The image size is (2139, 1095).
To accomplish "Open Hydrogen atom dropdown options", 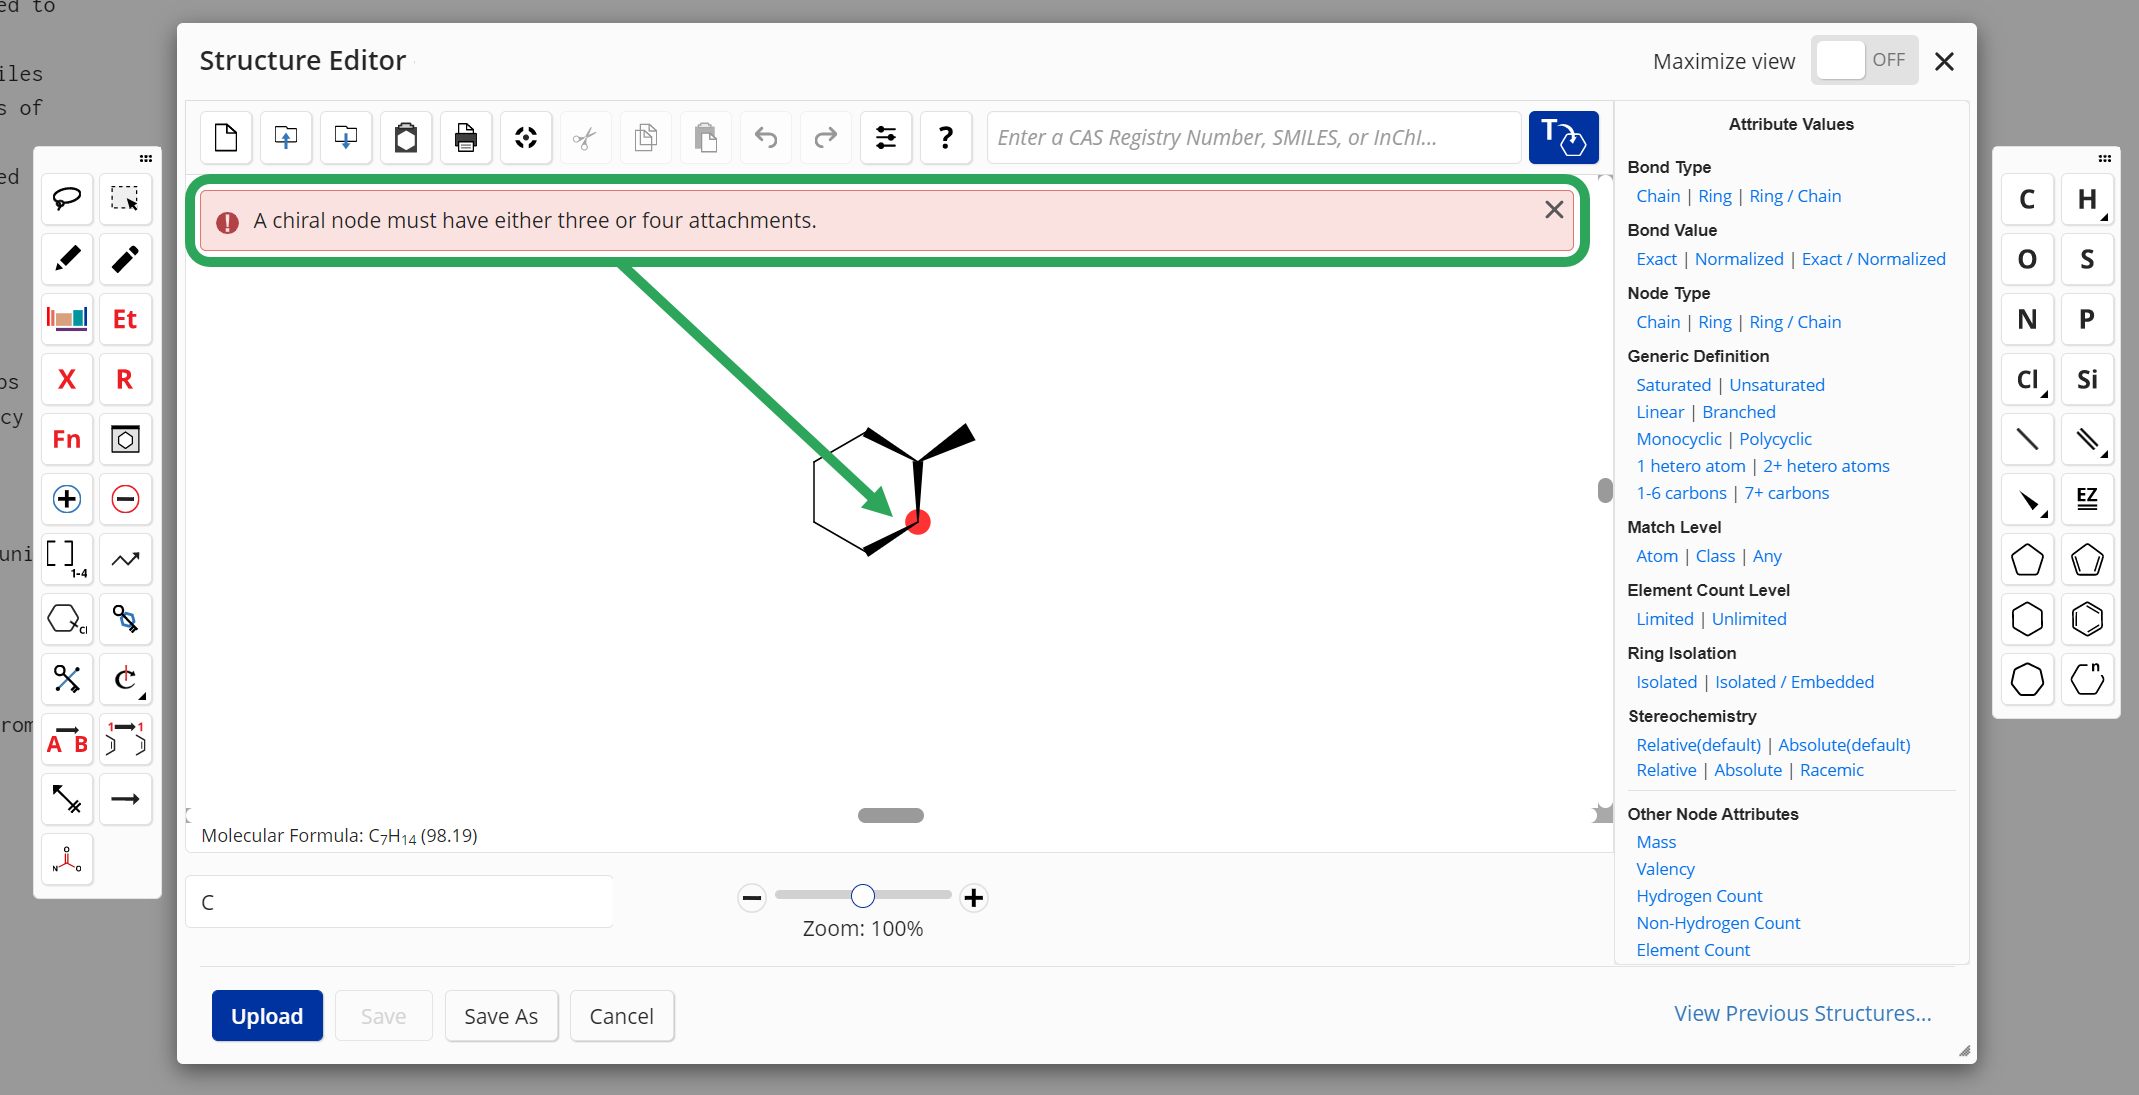I will click(2104, 217).
